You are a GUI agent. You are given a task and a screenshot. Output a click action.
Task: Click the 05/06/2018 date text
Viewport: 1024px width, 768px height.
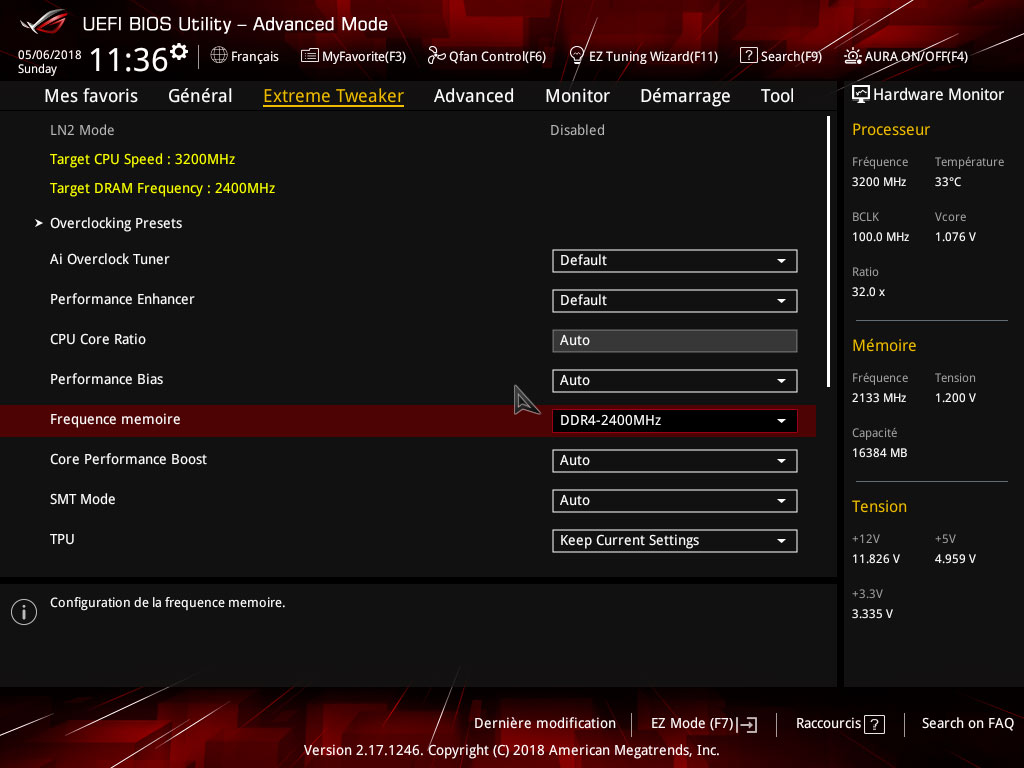(x=50, y=55)
